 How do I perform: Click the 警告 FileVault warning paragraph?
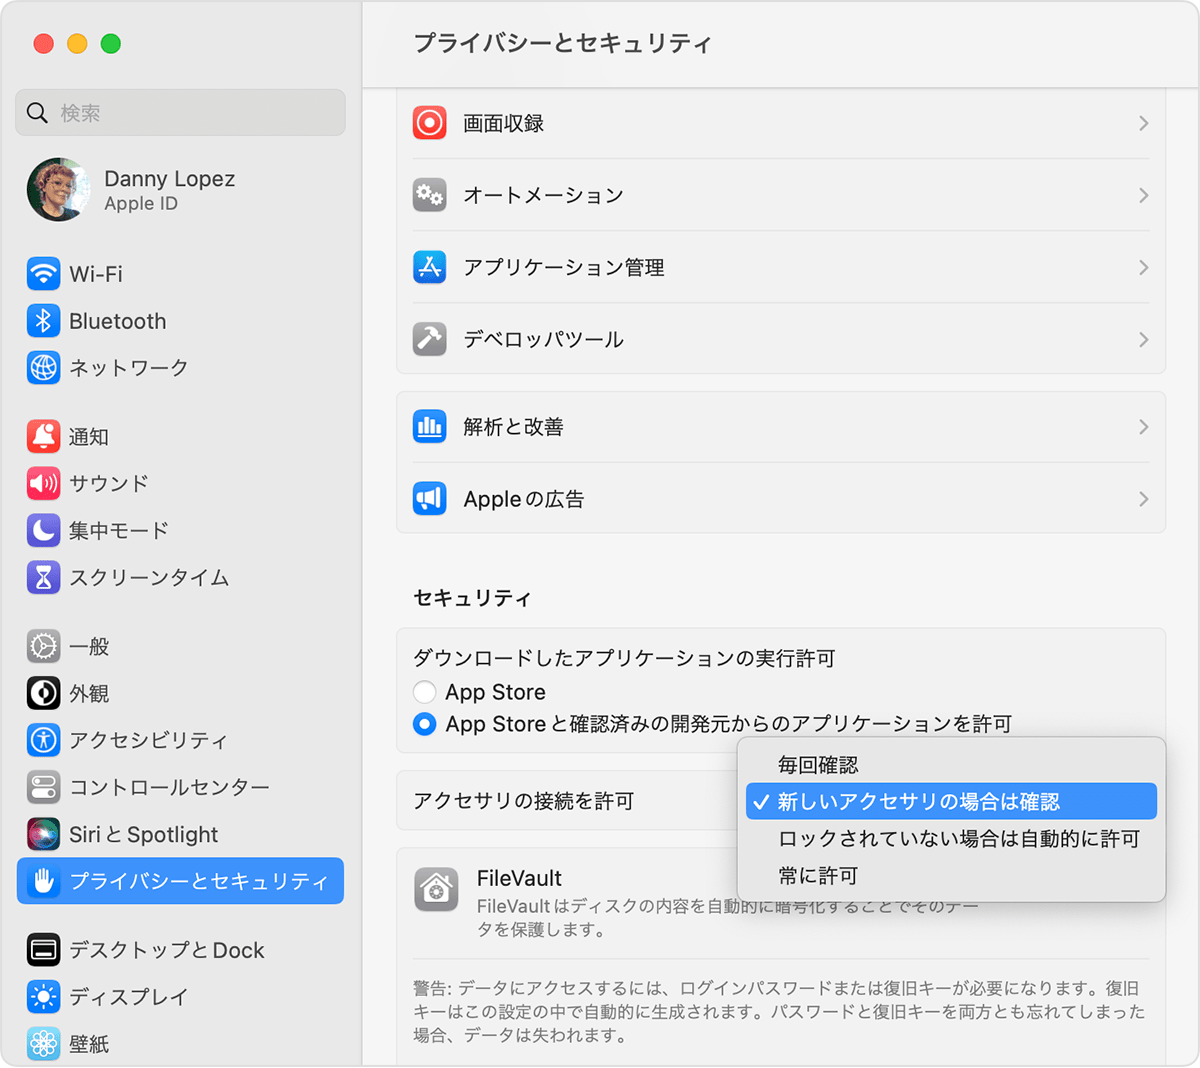click(x=780, y=1011)
